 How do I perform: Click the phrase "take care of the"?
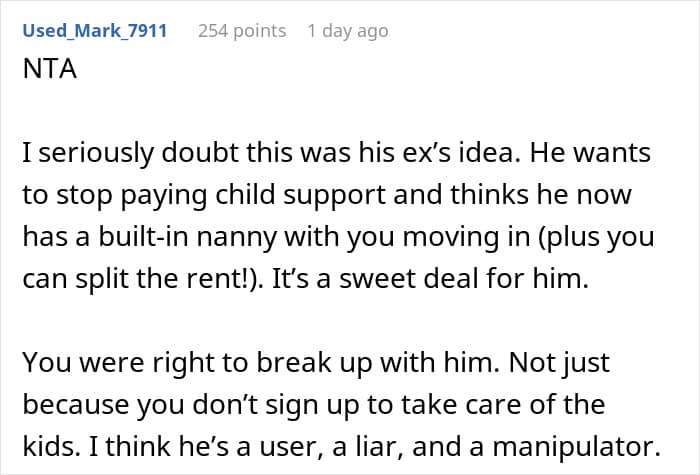click(x=503, y=404)
